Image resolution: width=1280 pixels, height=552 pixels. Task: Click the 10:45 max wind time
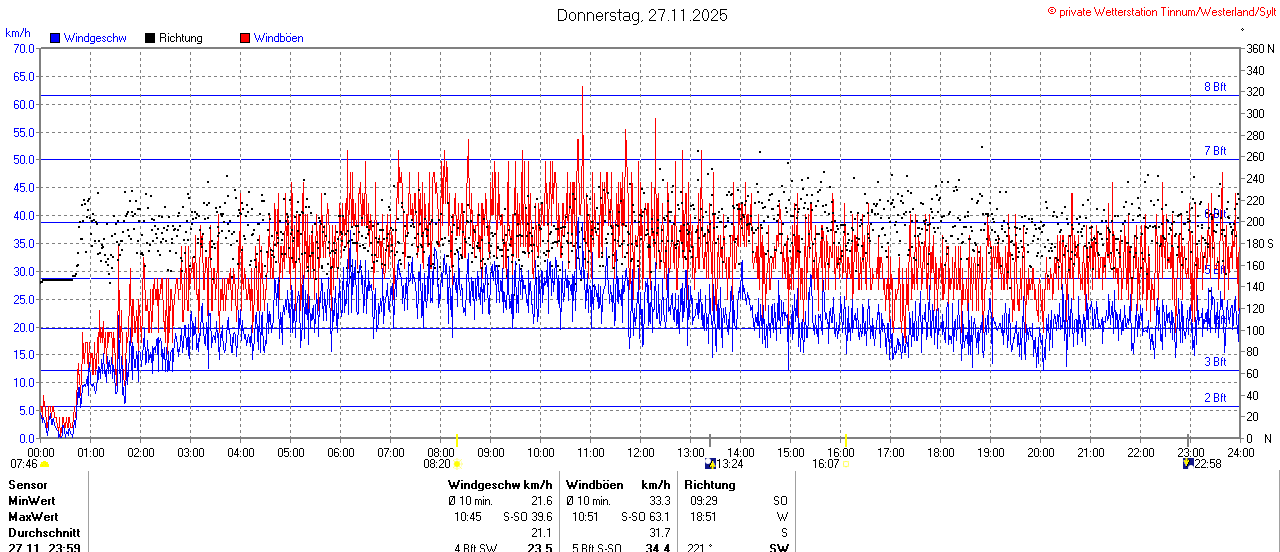pos(468,517)
